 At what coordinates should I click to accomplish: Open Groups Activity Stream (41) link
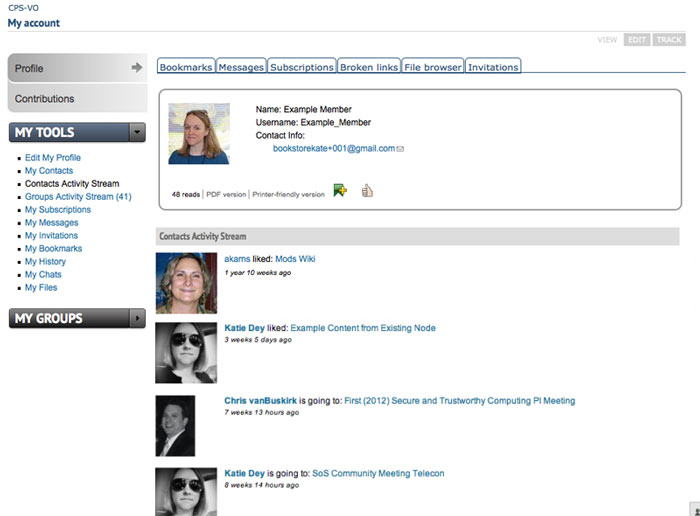click(78, 197)
